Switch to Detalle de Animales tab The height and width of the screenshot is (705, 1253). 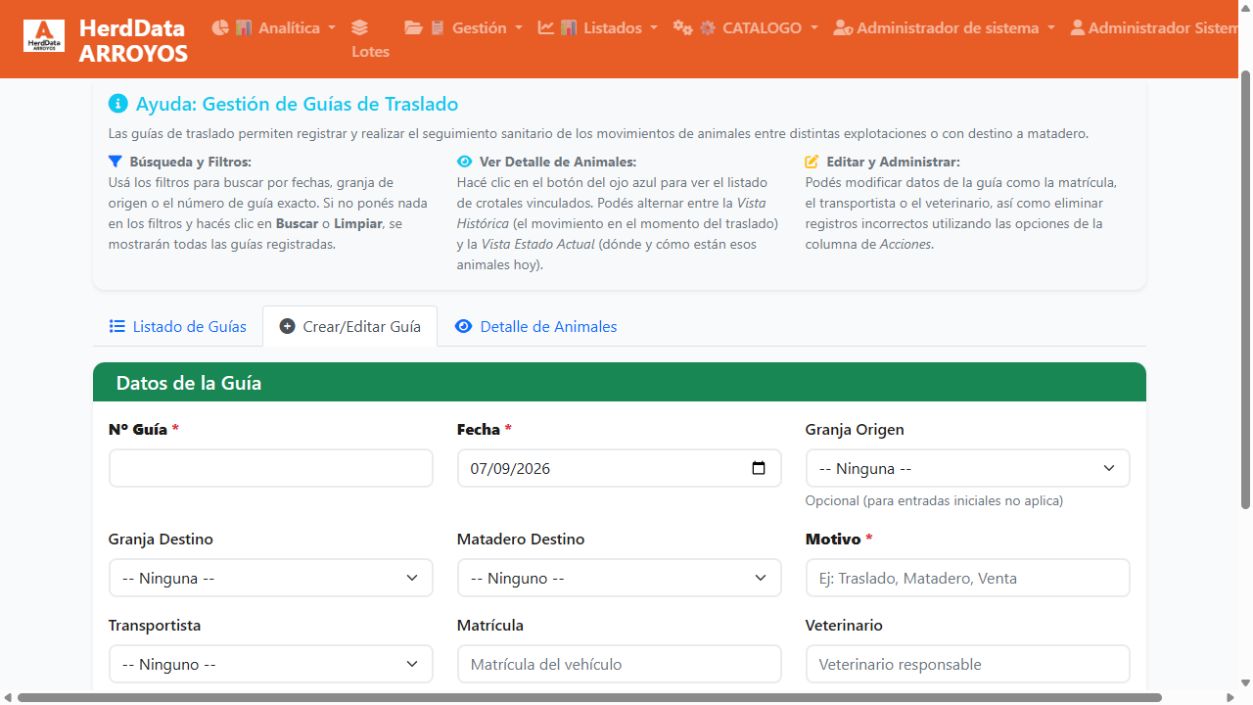point(536,326)
